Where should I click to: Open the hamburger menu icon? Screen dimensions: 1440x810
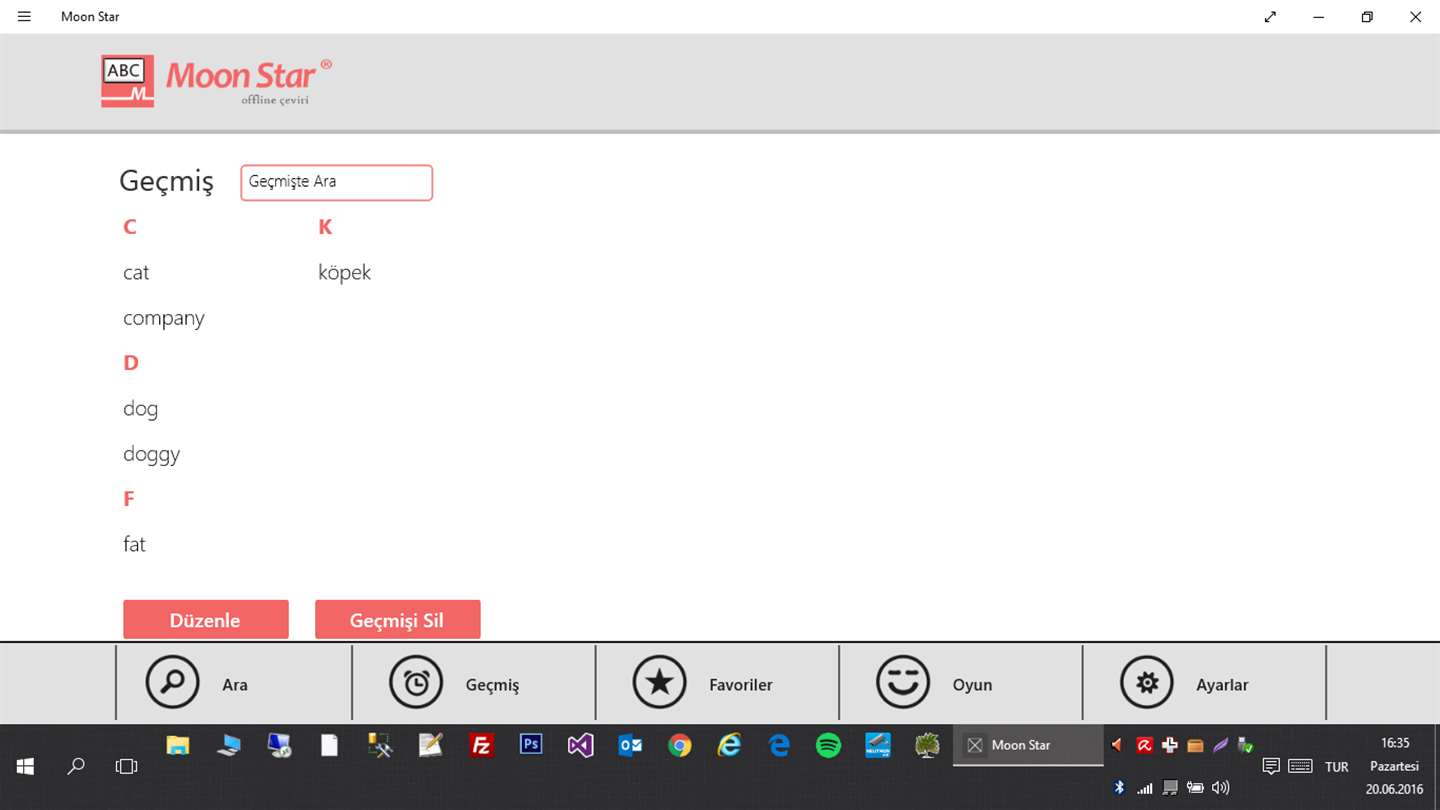(24, 17)
